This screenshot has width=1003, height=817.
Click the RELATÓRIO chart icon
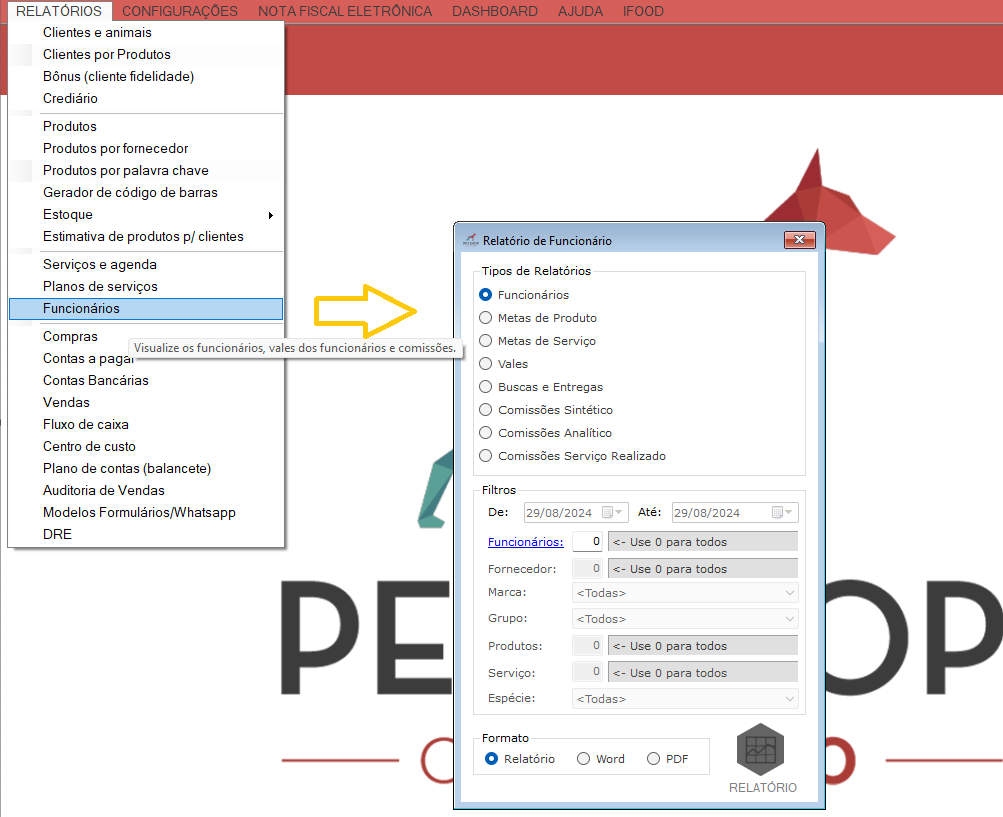click(x=761, y=750)
